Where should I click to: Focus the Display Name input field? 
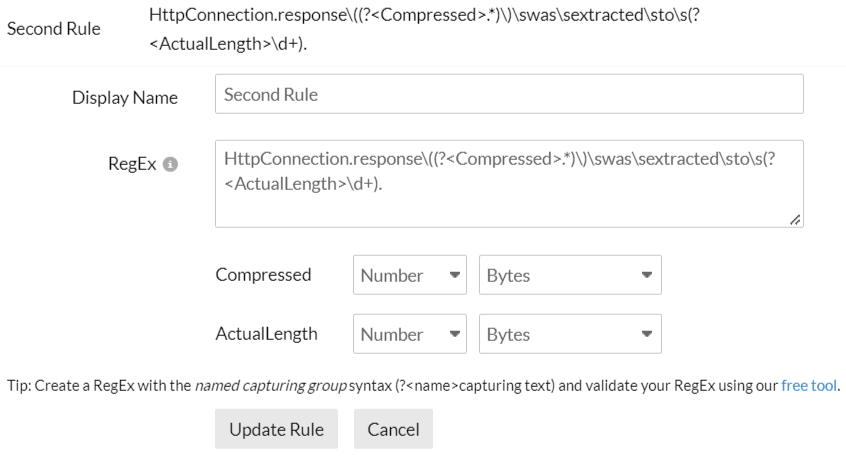pos(509,95)
